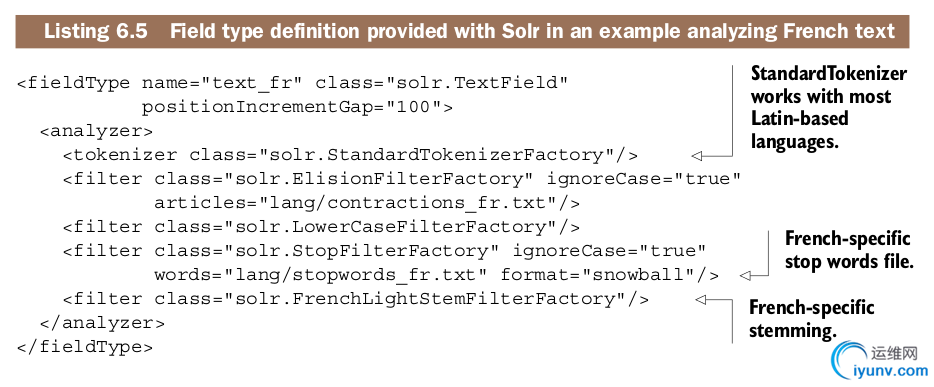Click the opening analyzer tag
Image resolution: width=934 pixels, height=387 pixels.
tap(96, 131)
